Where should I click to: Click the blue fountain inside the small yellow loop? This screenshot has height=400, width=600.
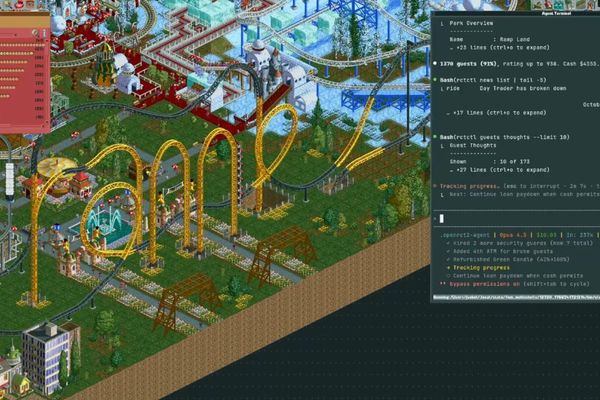click(105, 223)
